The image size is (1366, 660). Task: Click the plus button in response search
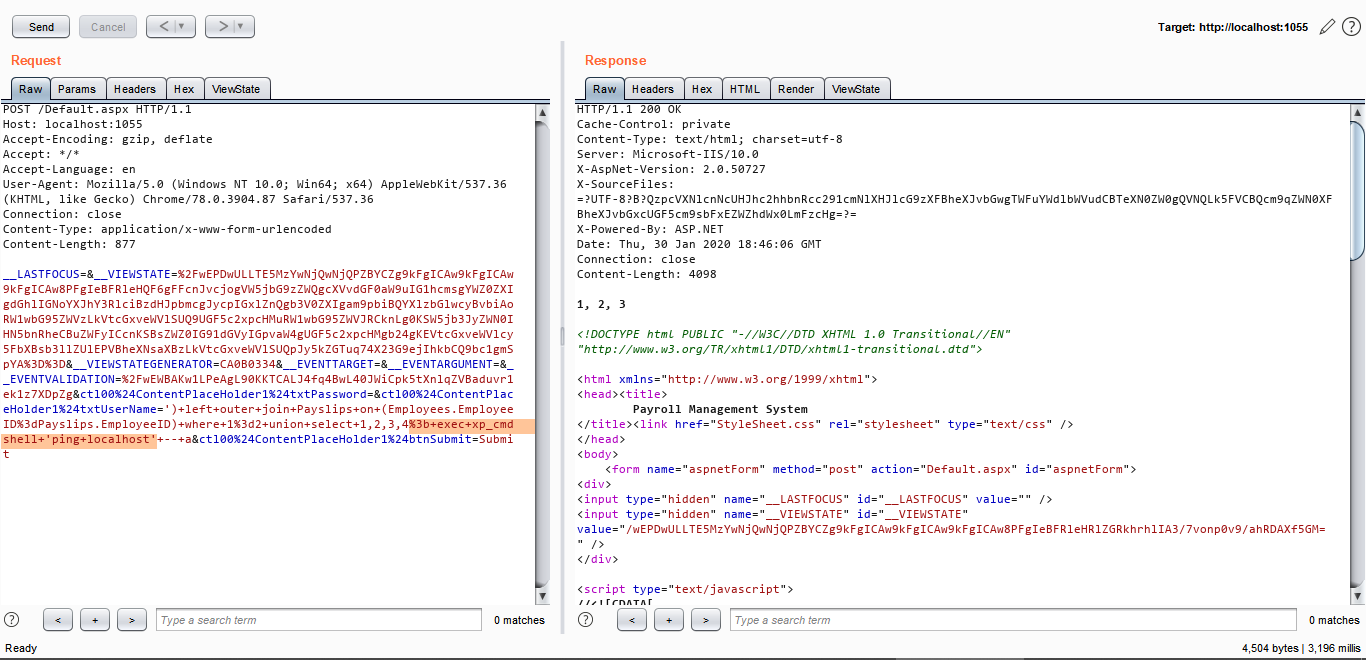pos(668,620)
